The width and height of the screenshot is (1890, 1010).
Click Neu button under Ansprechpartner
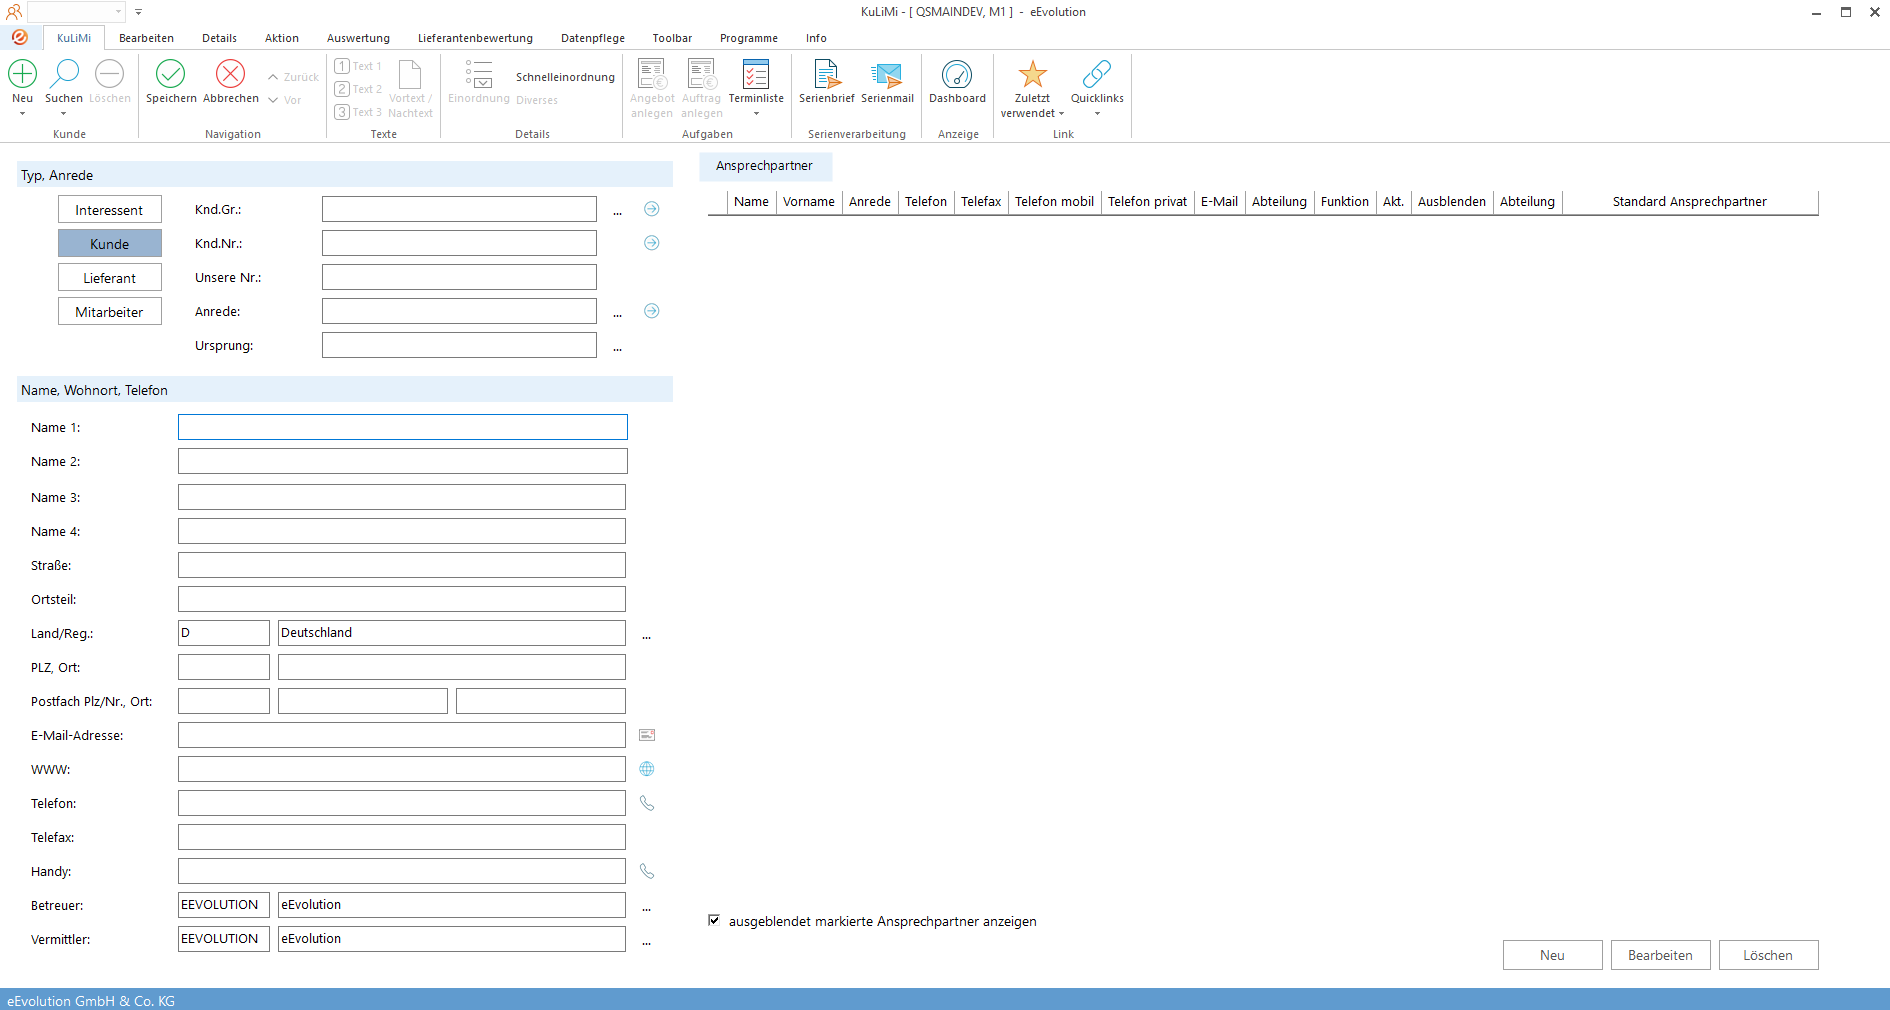coord(1552,955)
